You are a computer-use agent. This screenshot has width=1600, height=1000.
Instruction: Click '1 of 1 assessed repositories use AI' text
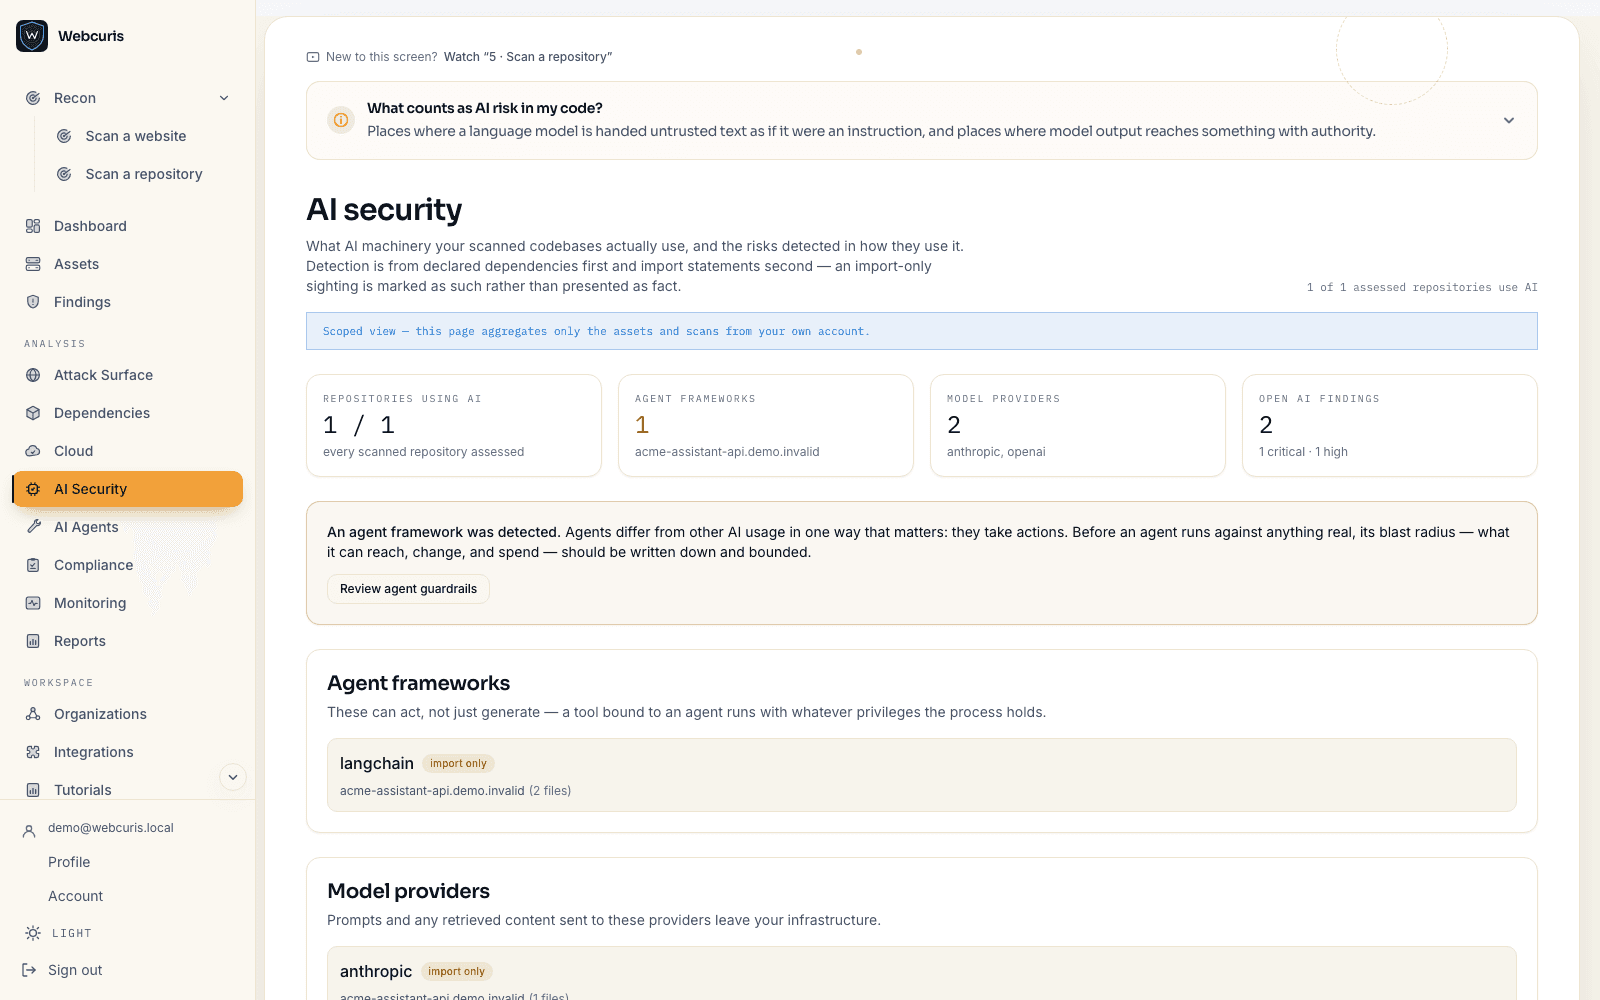(1422, 287)
